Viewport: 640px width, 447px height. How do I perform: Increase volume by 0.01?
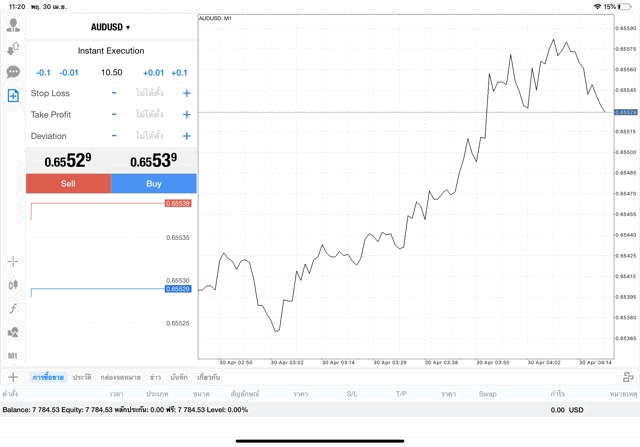pos(153,73)
